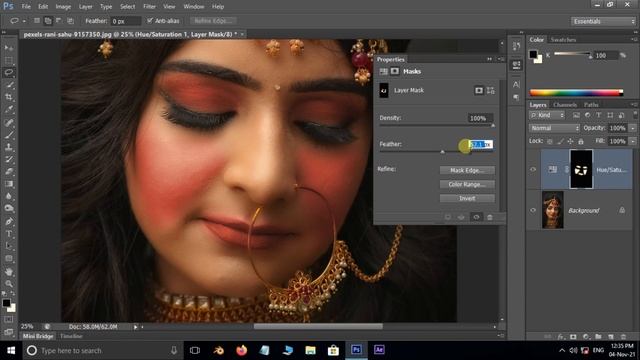Open the Normal blend mode dropdown
The height and width of the screenshot is (360, 640).
point(554,128)
